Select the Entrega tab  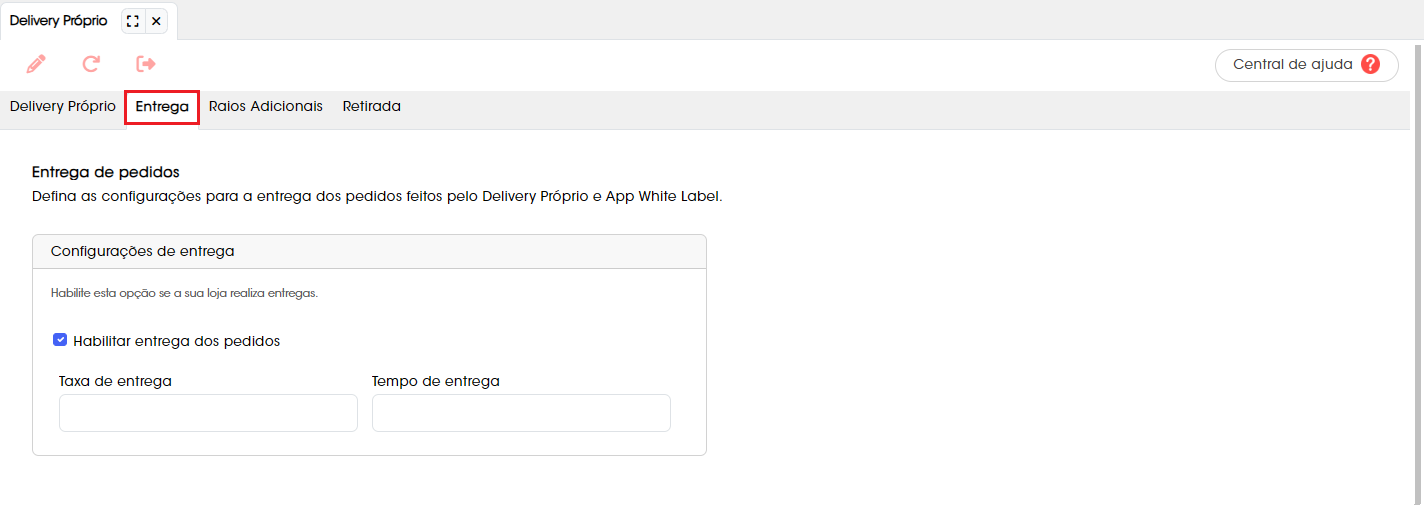tap(162, 106)
